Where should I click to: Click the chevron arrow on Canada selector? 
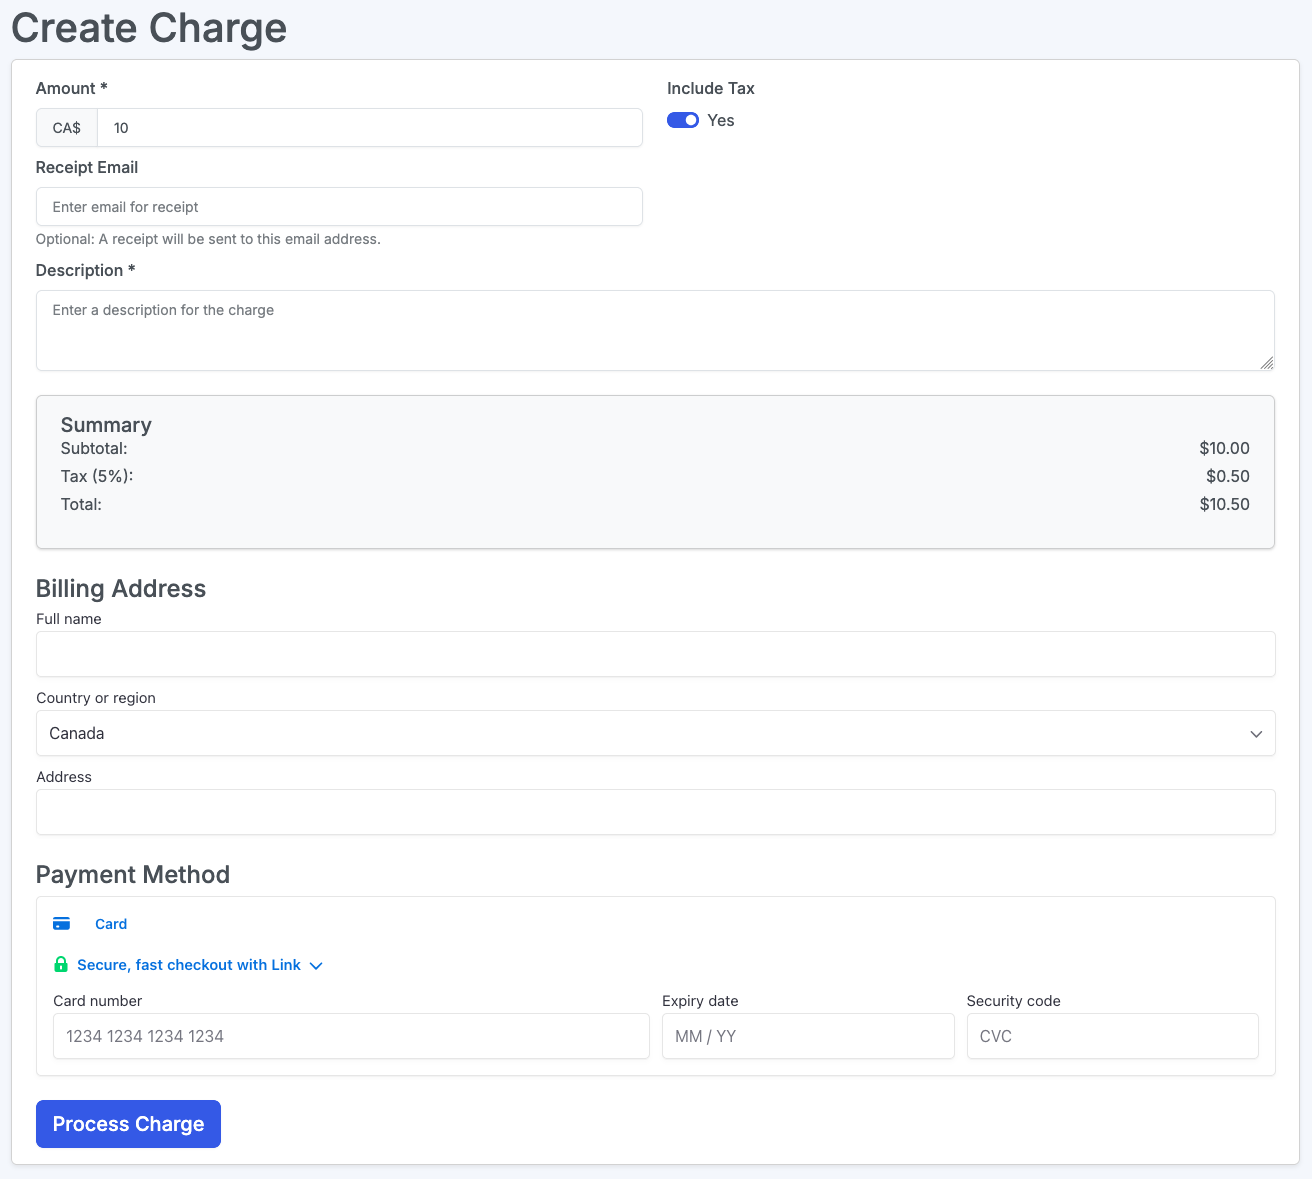tap(1256, 734)
